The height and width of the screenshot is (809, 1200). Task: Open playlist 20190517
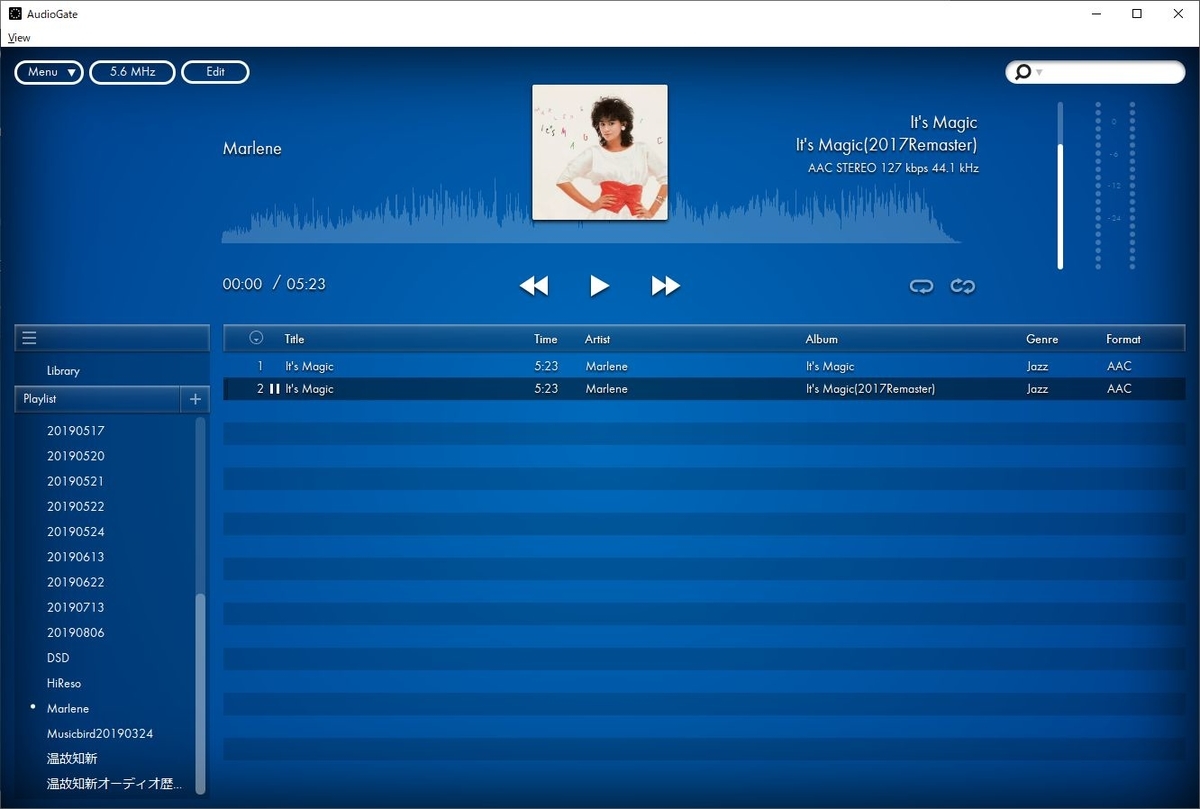click(x=76, y=431)
